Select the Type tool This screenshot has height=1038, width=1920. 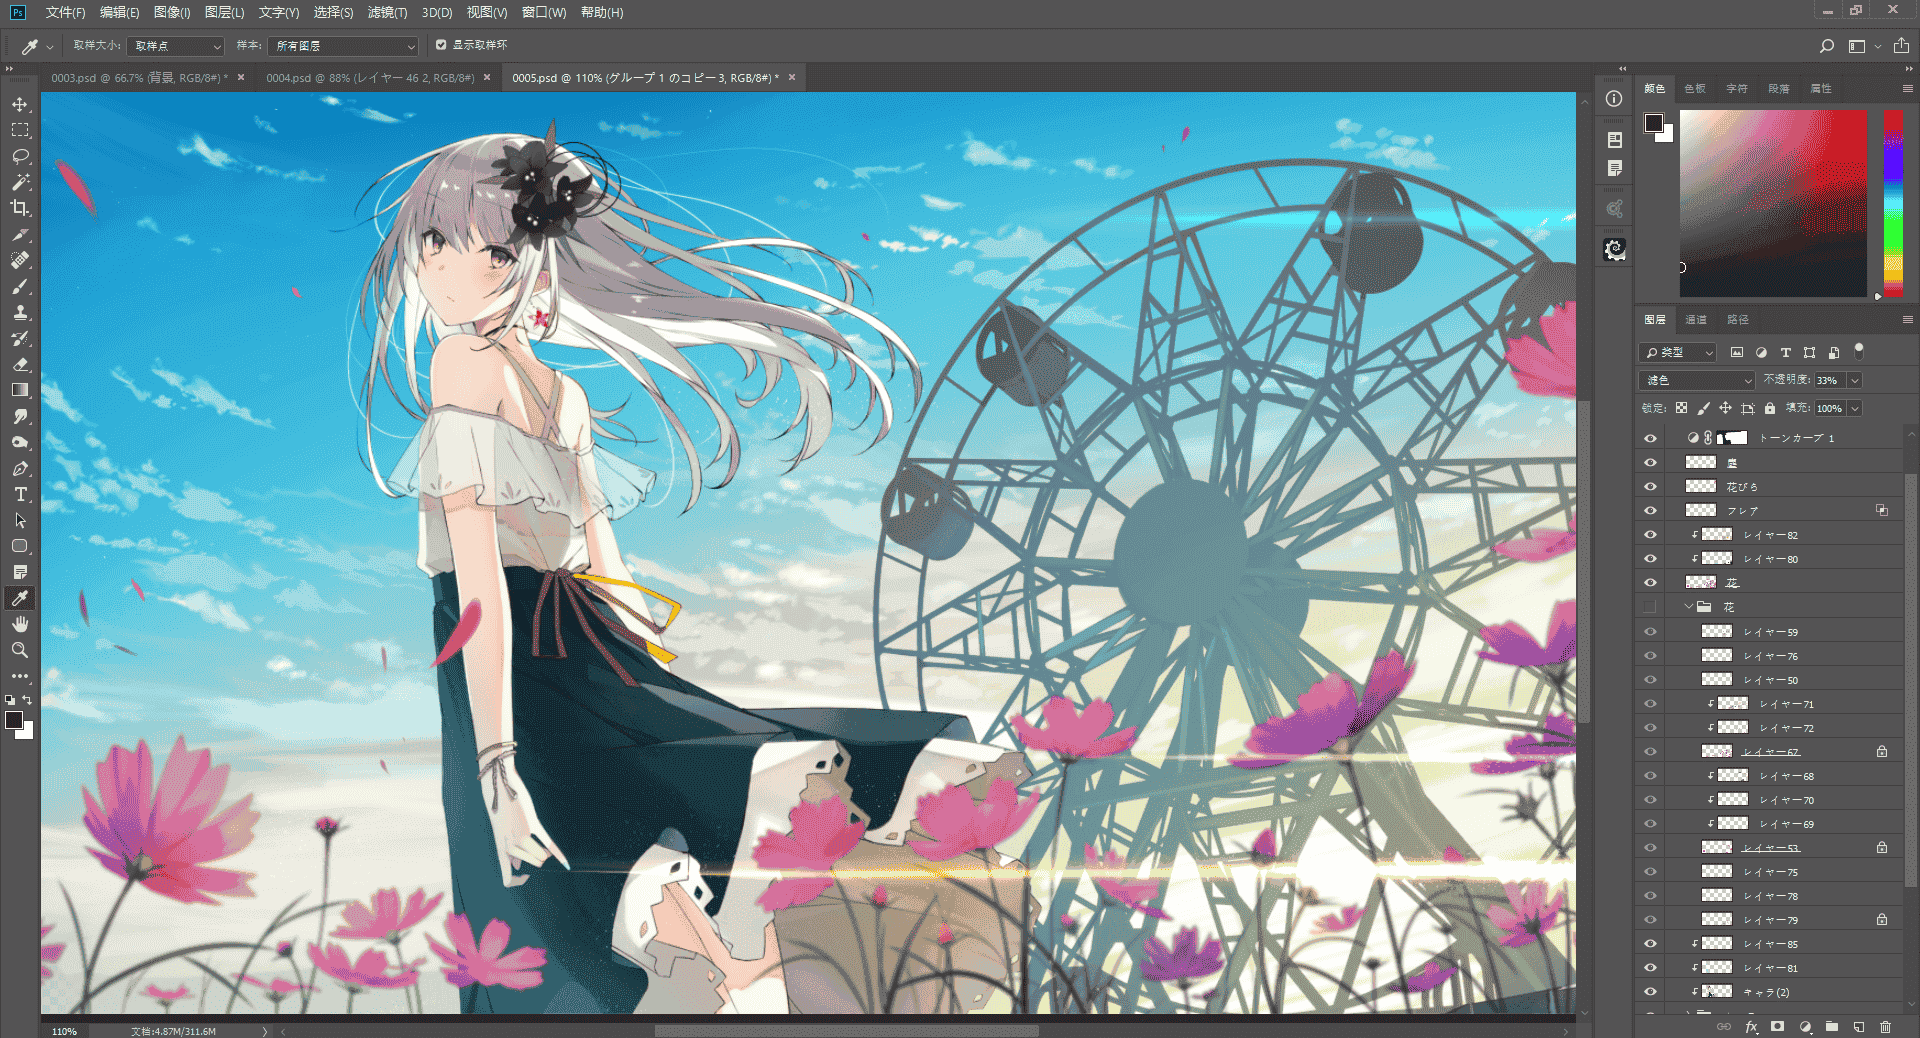coord(20,495)
